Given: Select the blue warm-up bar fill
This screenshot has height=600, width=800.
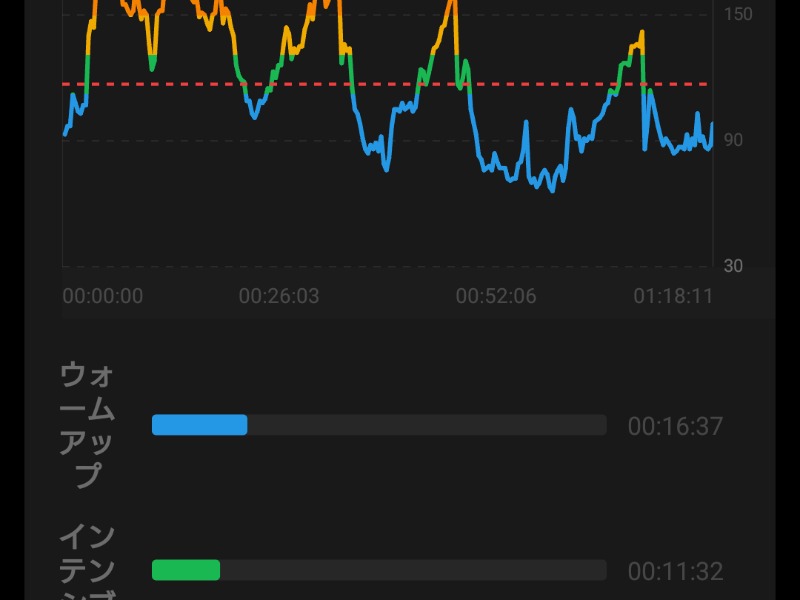Looking at the screenshot, I should pos(199,425).
